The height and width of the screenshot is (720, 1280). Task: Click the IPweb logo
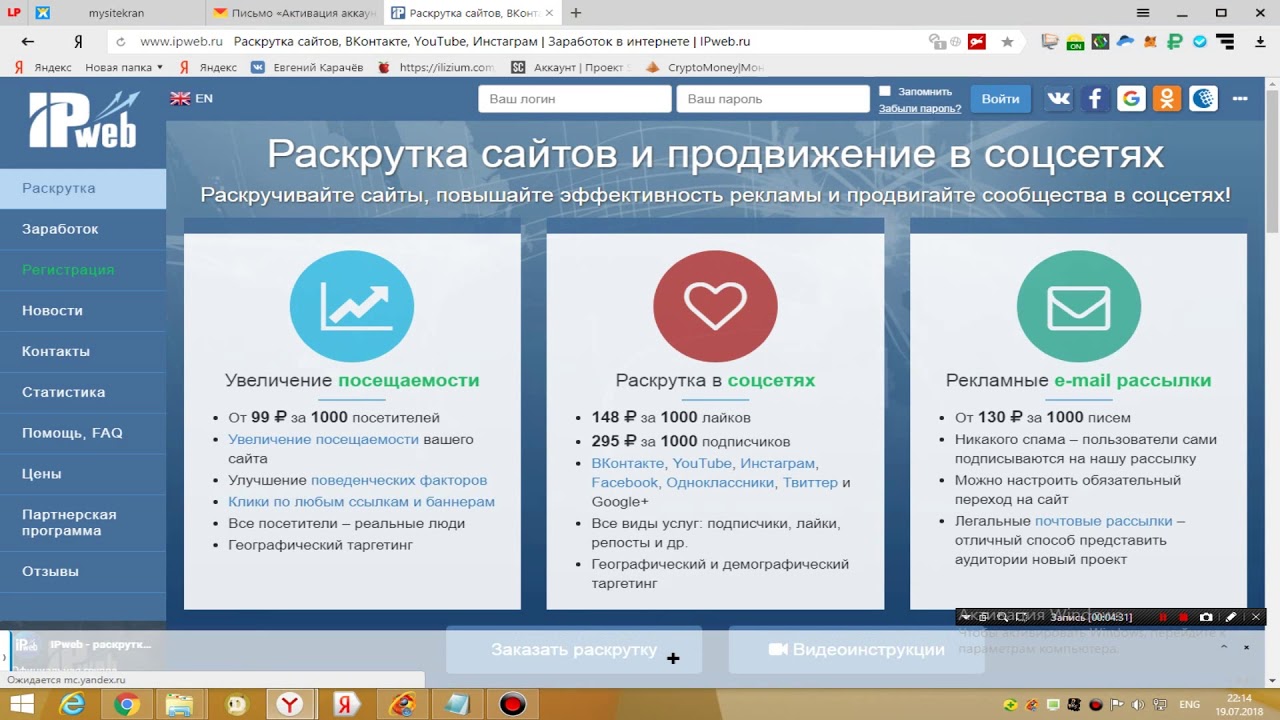pos(83,120)
